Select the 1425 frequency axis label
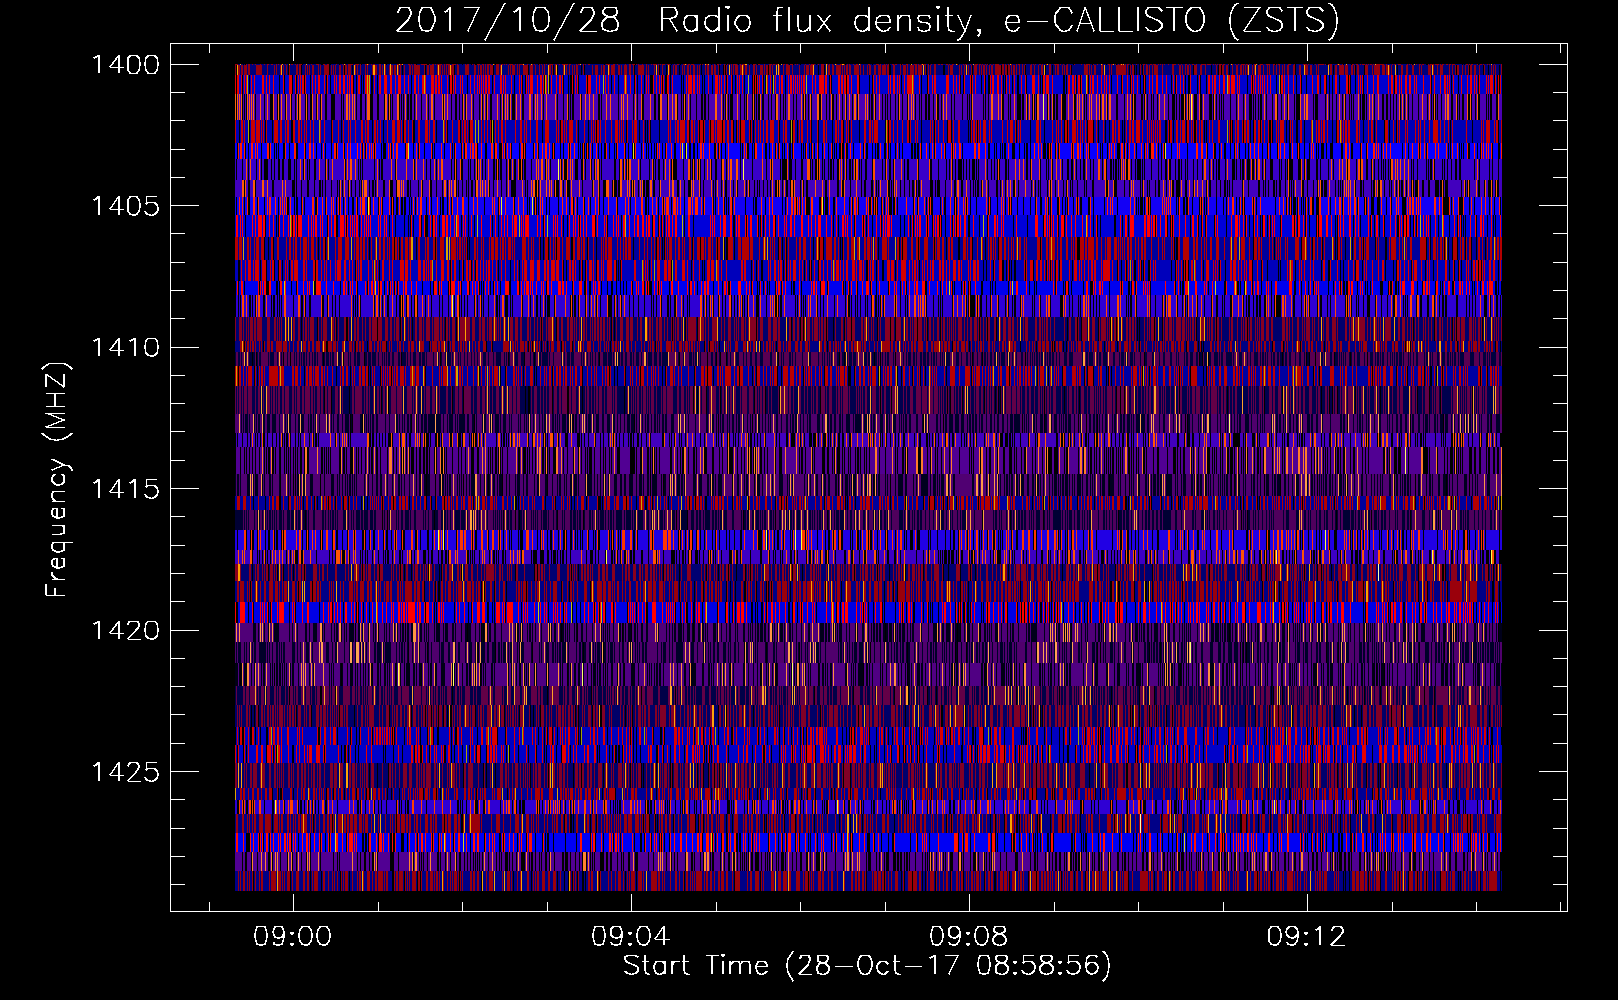Screen dimensions: 1618x1000 pos(125,772)
